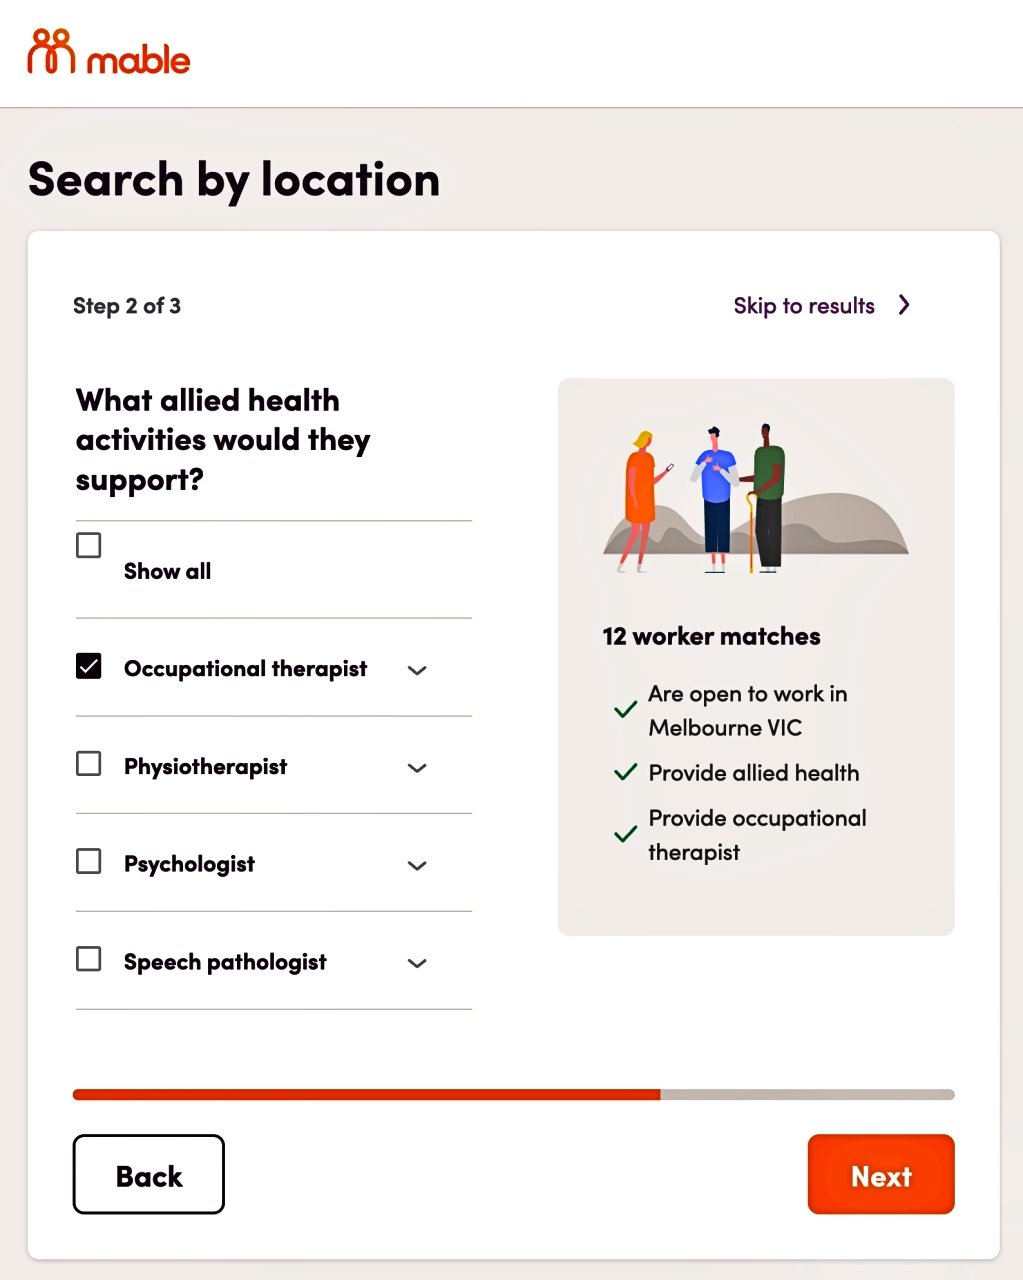This screenshot has height=1280, width=1023.
Task: Click the mable logo icon
Action: click(x=51, y=51)
